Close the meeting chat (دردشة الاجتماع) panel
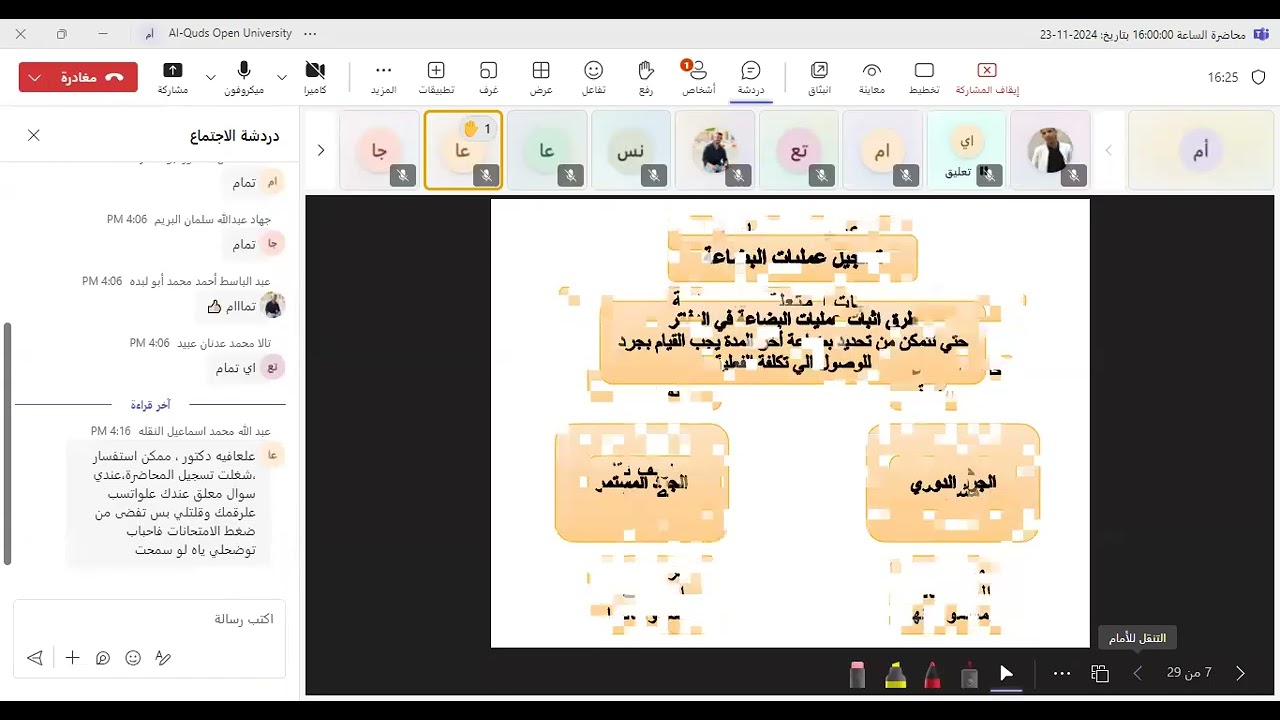Image resolution: width=1280 pixels, height=720 pixels. coord(34,135)
